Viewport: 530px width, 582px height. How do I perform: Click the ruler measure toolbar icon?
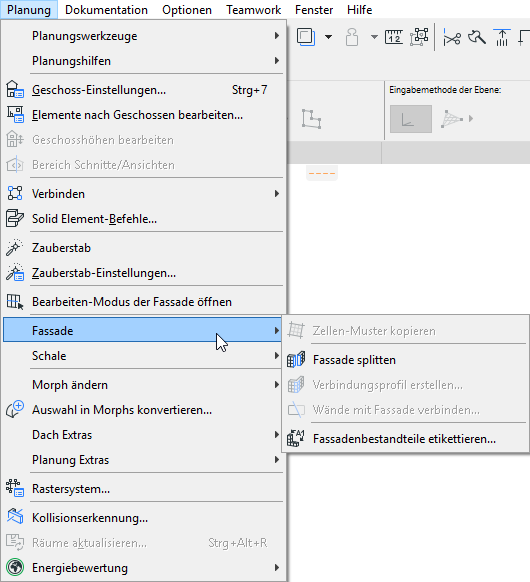click(394, 37)
